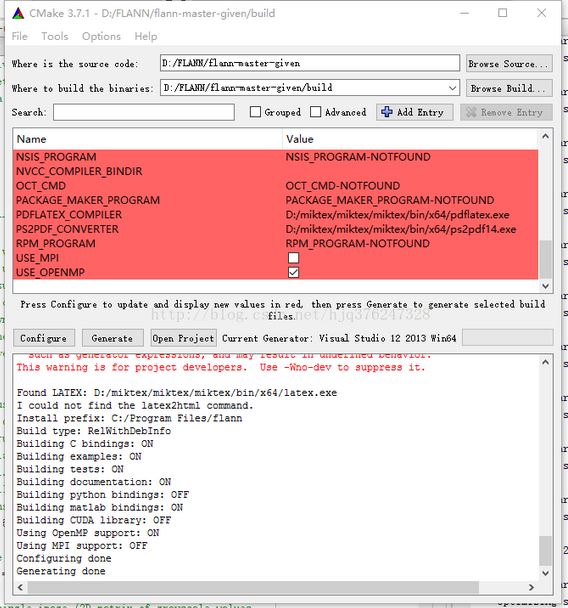Click the 'Building CUDA library: OFF' log line
This screenshot has height=608, width=568.
[93, 520]
